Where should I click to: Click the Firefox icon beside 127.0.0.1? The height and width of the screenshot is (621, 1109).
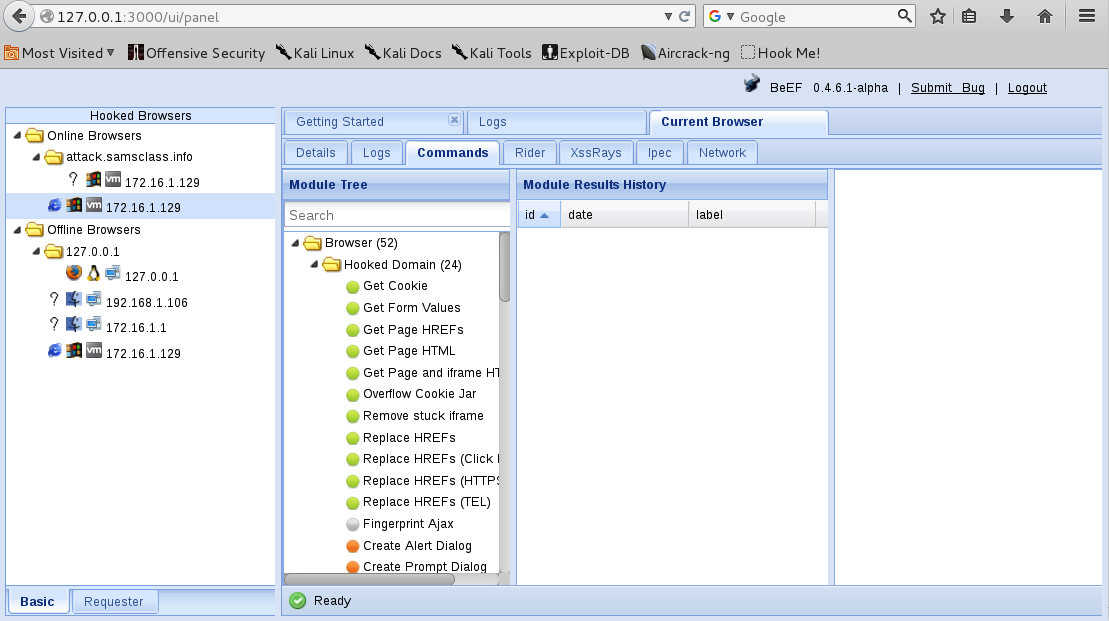click(74, 272)
